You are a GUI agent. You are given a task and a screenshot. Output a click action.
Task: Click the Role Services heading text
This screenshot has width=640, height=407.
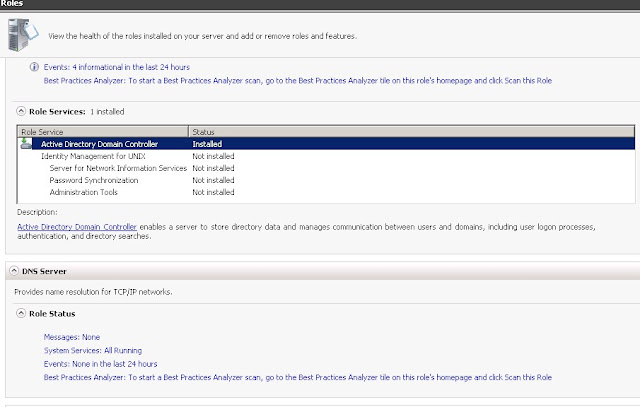tap(57, 111)
